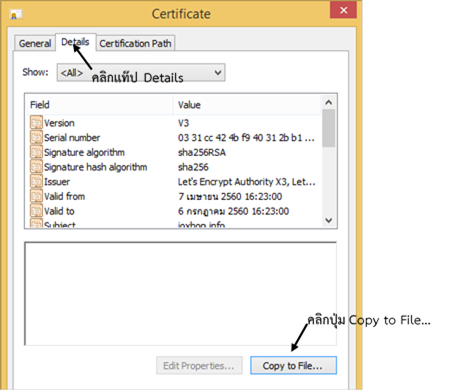Click the Issuer field icon
The height and width of the screenshot is (391, 463).
point(36,181)
